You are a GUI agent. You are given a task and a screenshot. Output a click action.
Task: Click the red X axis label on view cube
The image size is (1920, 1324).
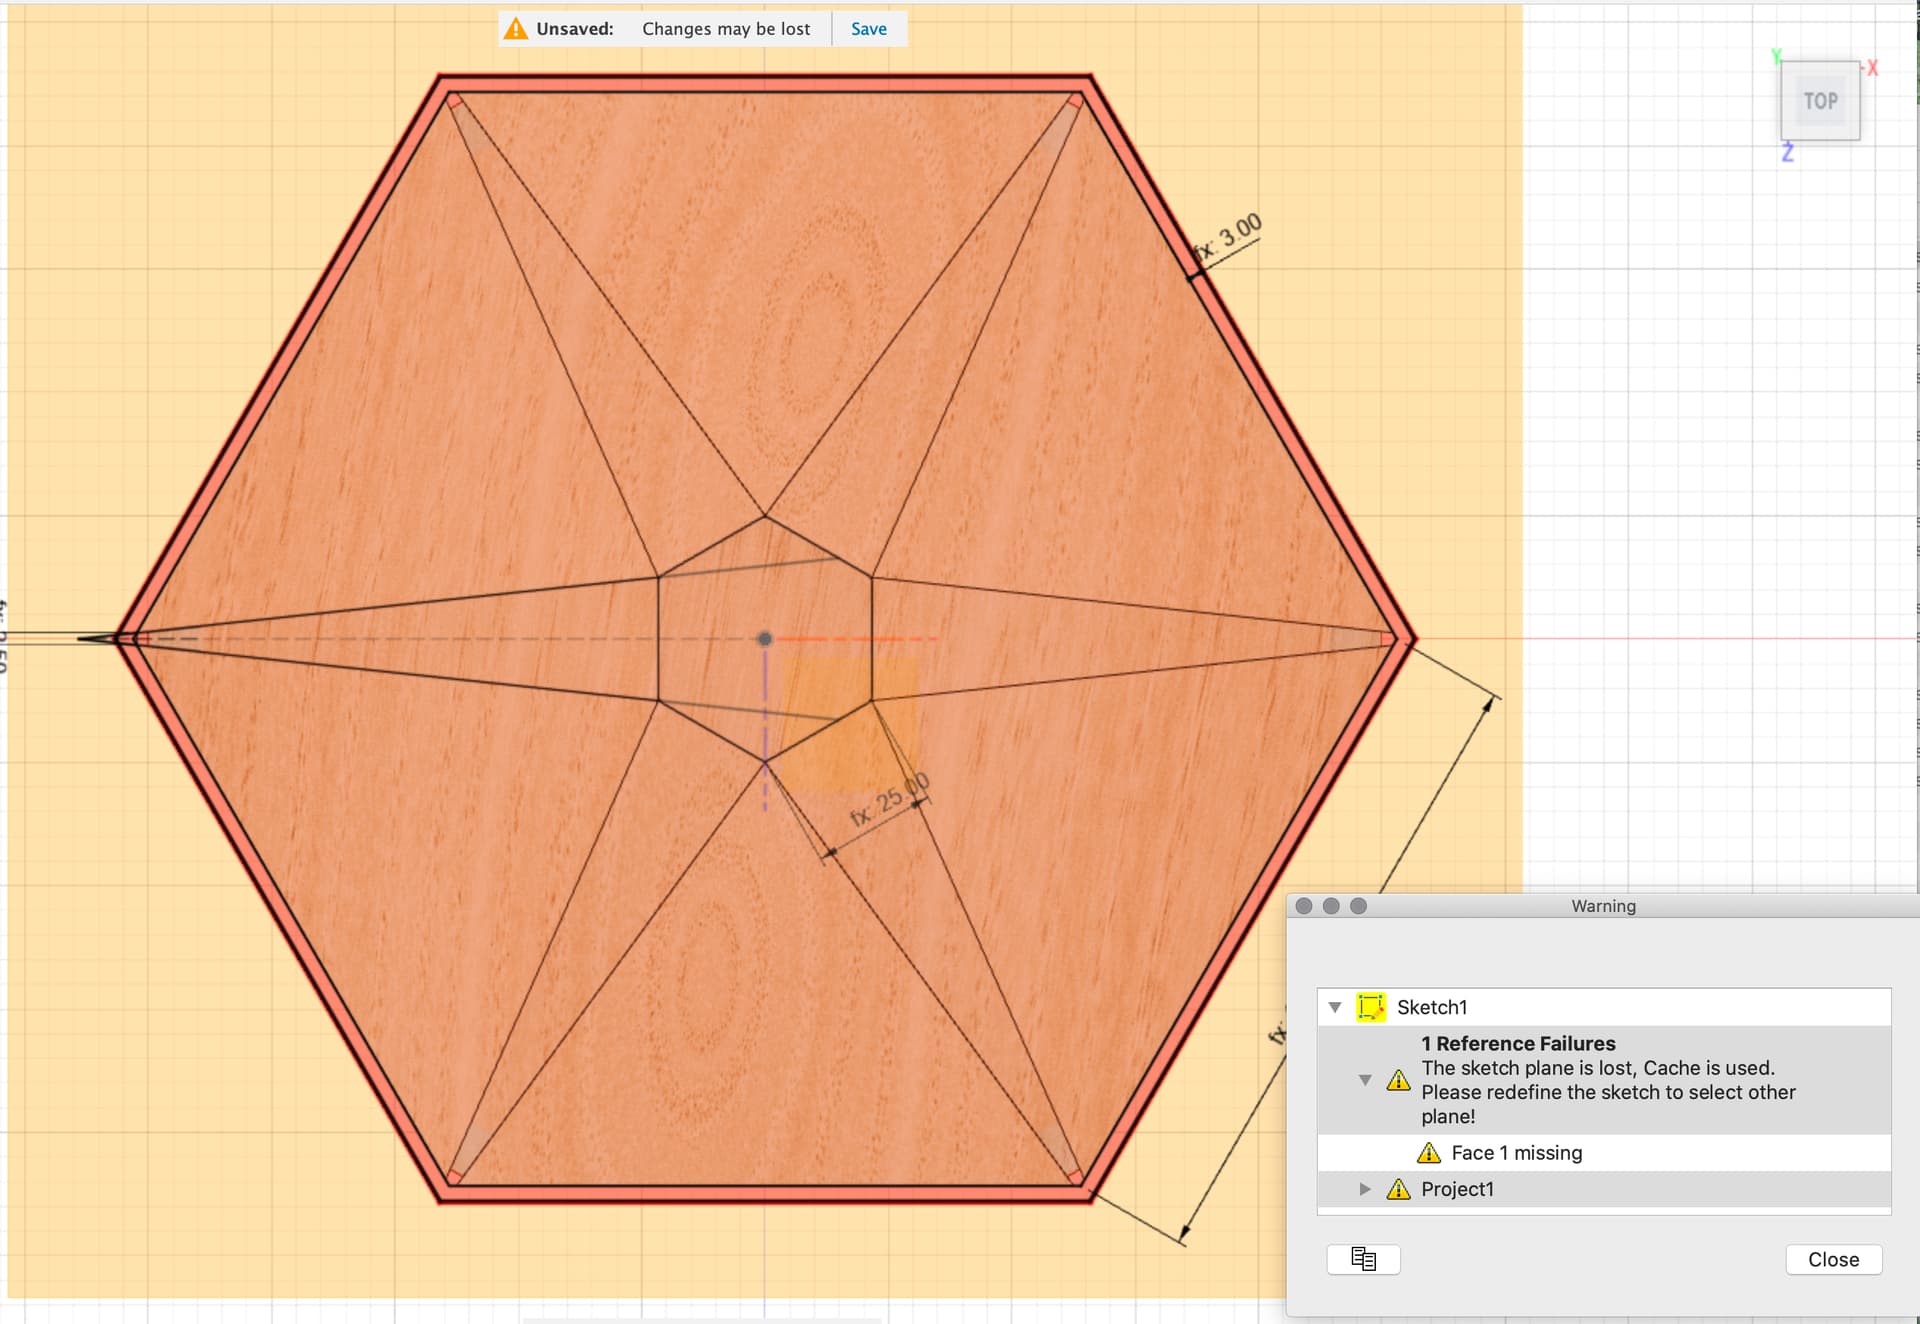[x=1872, y=68]
